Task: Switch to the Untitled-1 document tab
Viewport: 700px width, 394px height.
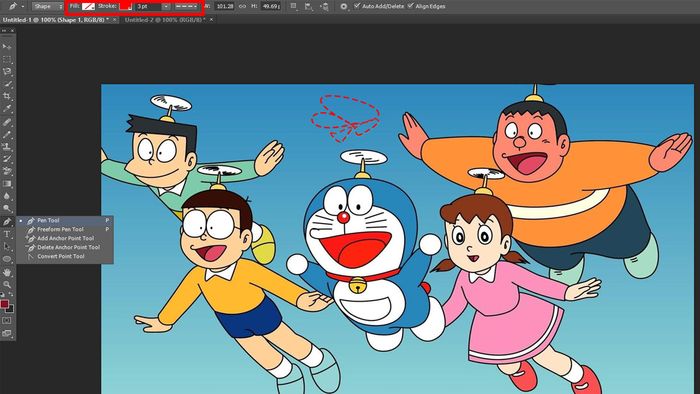Action: tap(55, 20)
